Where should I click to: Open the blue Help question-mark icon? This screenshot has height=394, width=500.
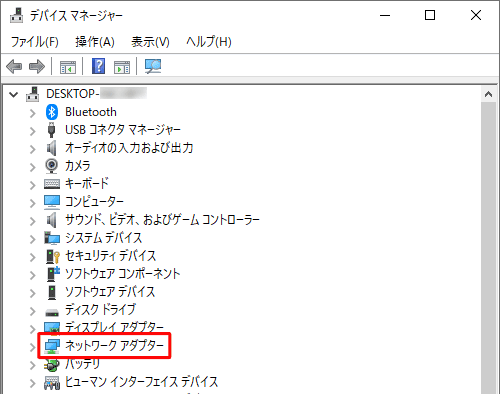click(99, 66)
